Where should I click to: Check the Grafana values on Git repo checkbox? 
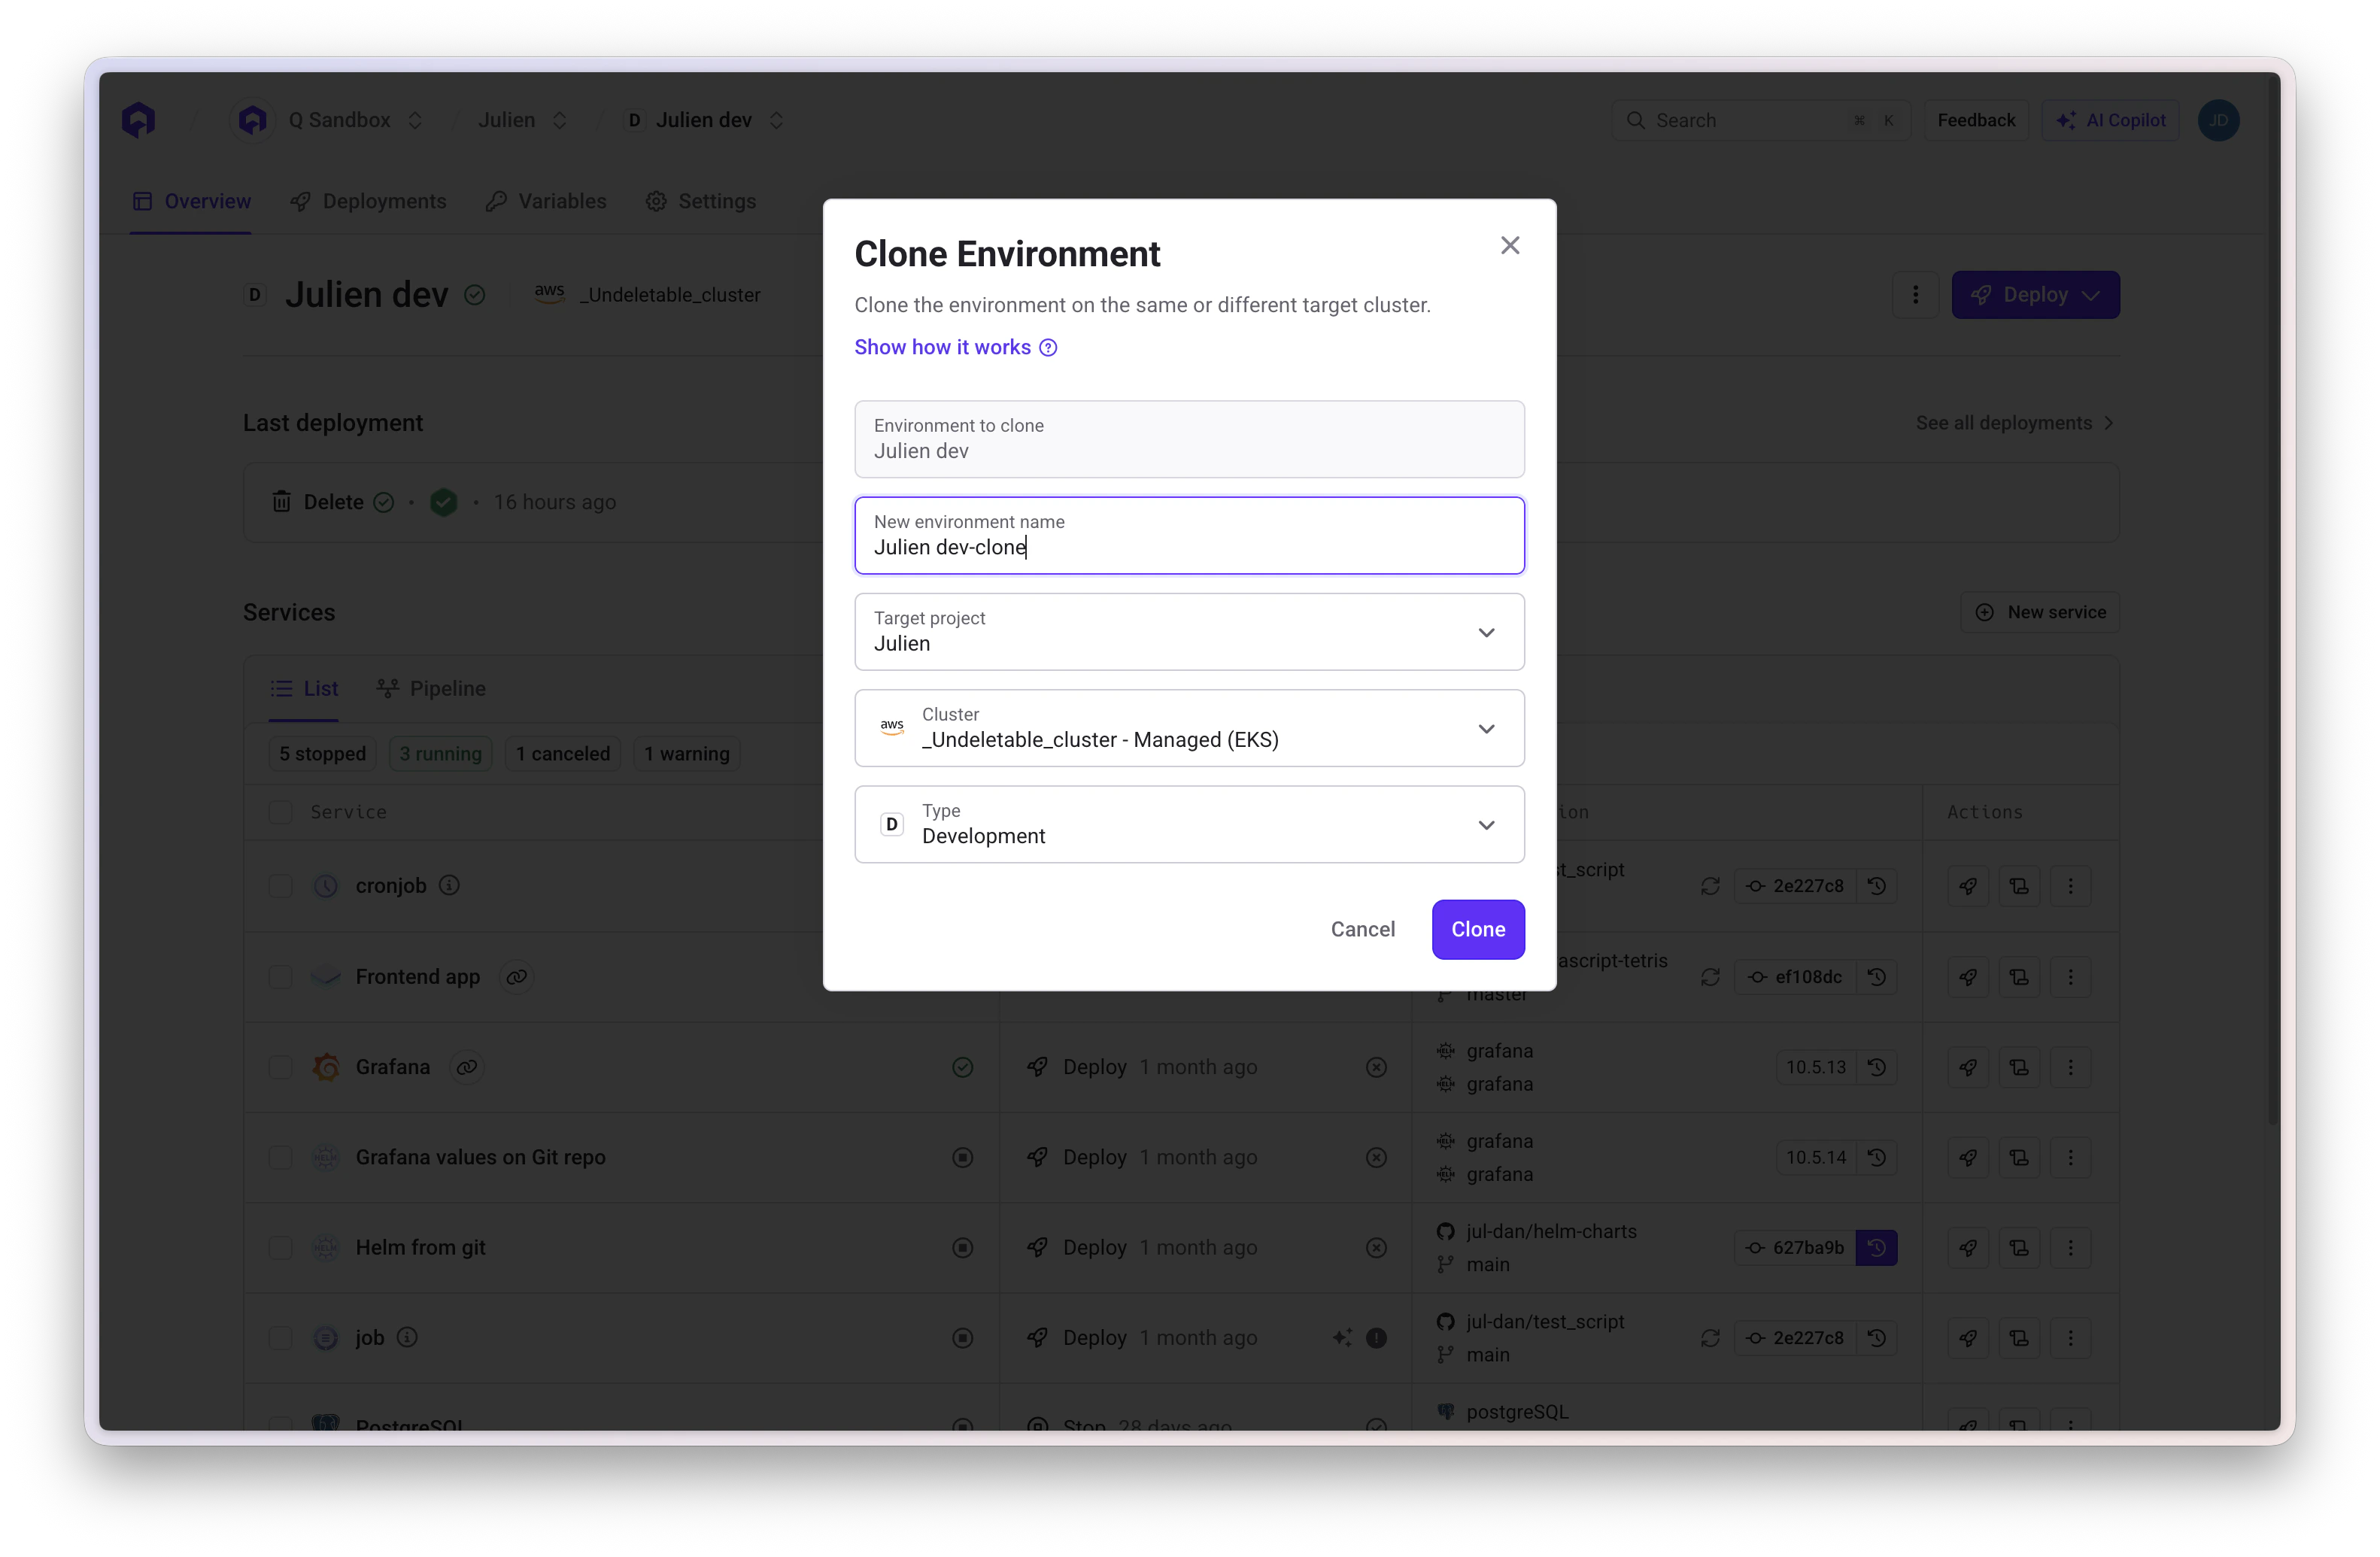tap(281, 1157)
